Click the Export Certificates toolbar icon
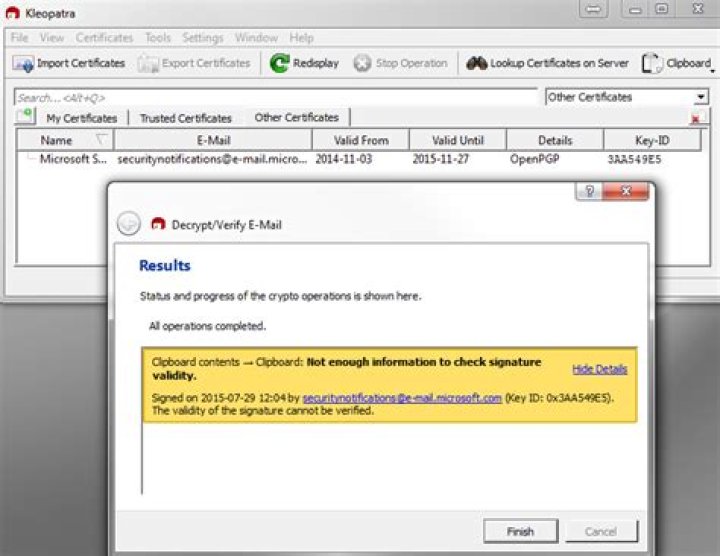 pos(148,63)
